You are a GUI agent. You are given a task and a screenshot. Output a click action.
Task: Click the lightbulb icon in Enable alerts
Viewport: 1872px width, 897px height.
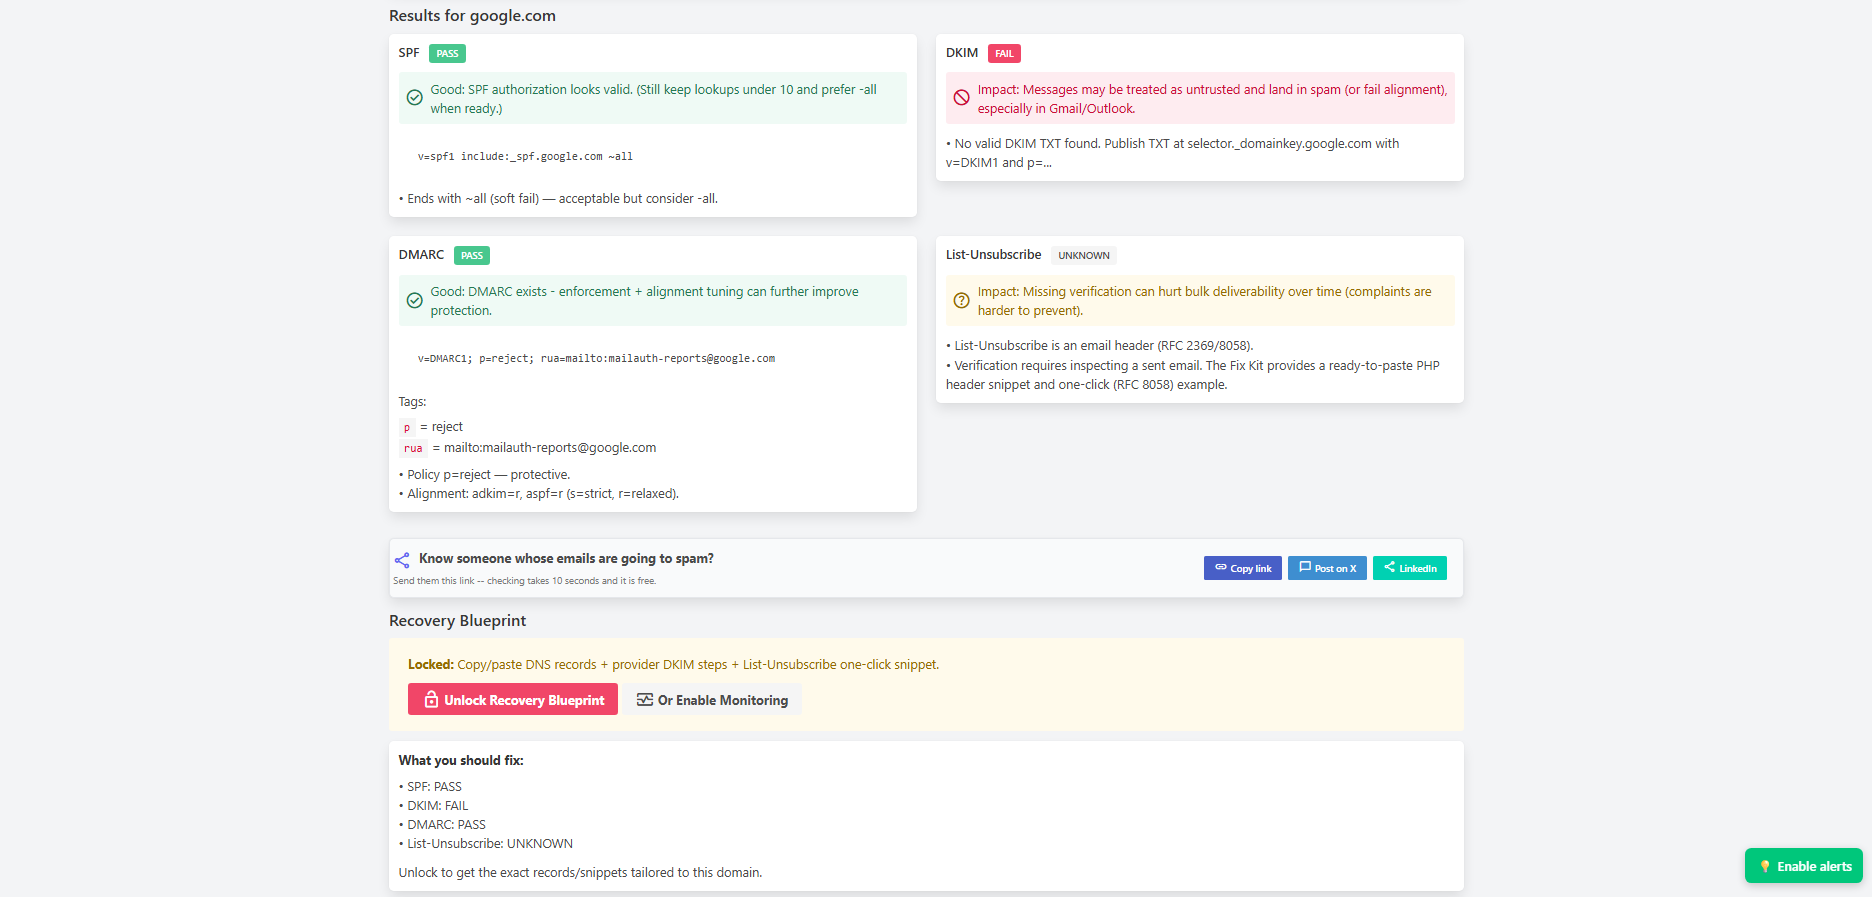1765,867
